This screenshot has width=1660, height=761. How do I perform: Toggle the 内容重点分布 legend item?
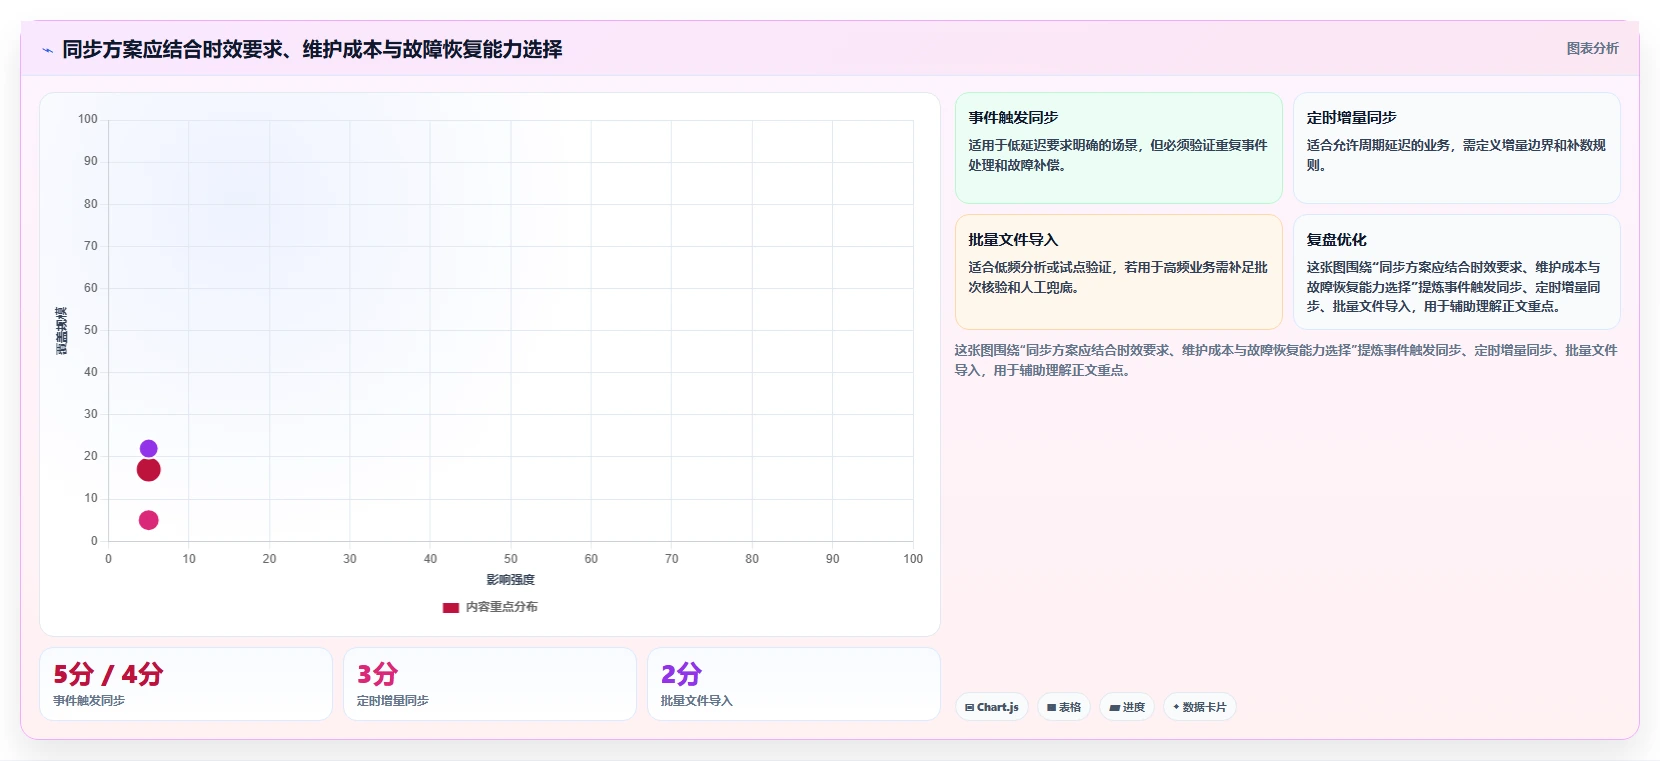[490, 607]
